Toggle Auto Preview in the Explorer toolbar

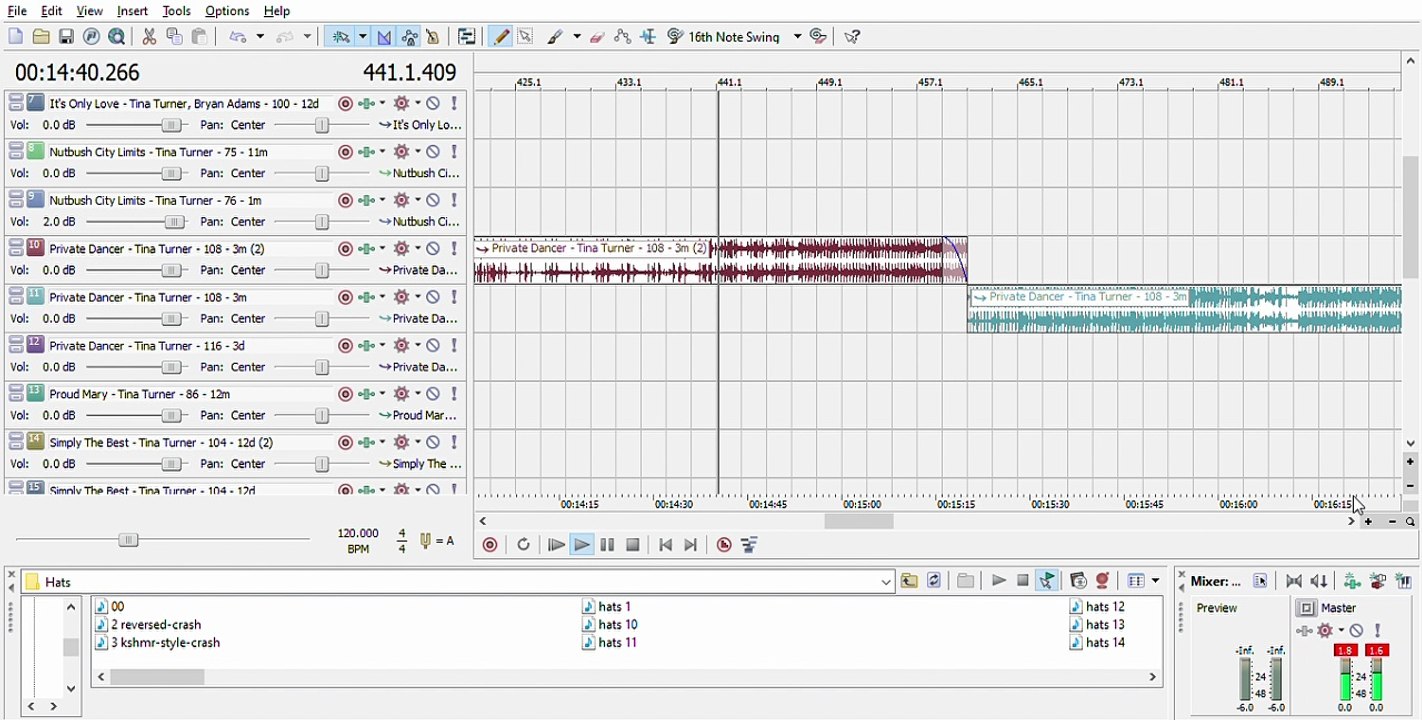pyautogui.click(x=1047, y=581)
